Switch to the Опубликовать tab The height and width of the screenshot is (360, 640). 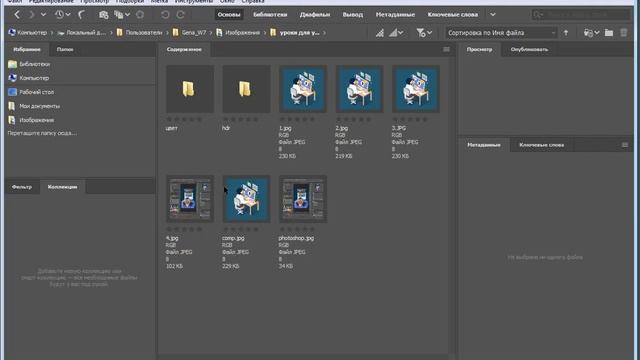(529, 49)
